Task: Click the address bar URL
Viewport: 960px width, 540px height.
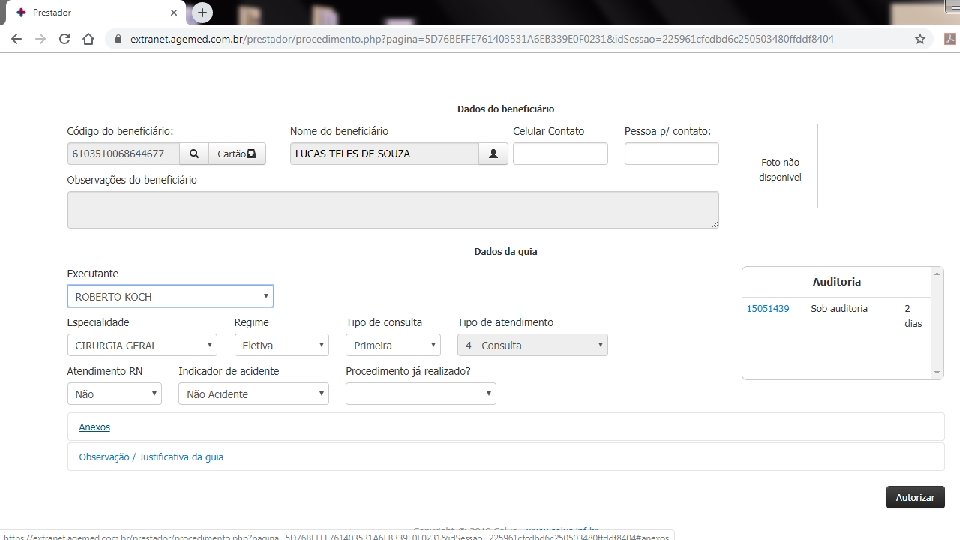Action: (481, 39)
